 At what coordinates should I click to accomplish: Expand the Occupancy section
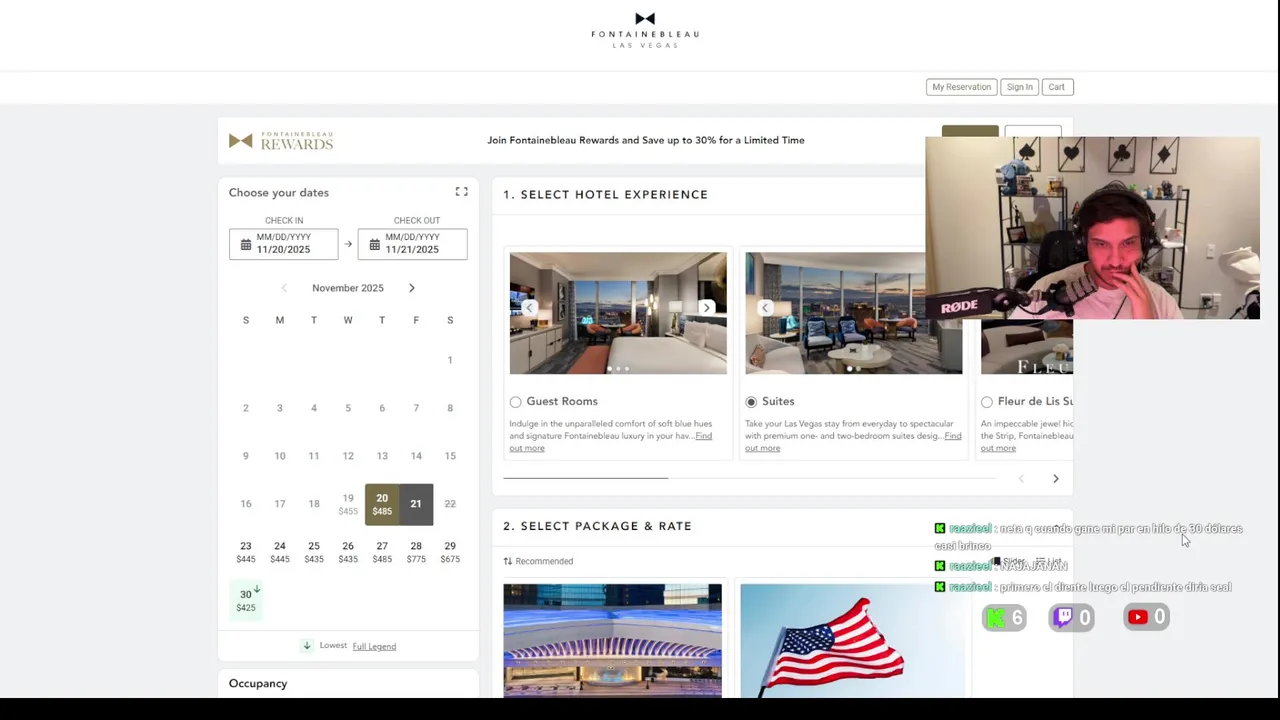click(258, 683)
